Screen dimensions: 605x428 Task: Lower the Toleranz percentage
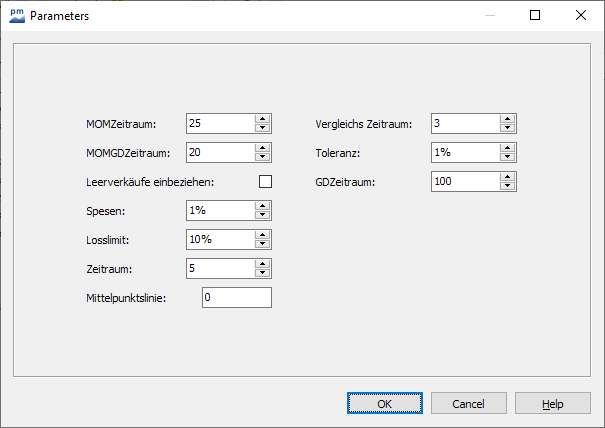(x=507, y=157)
